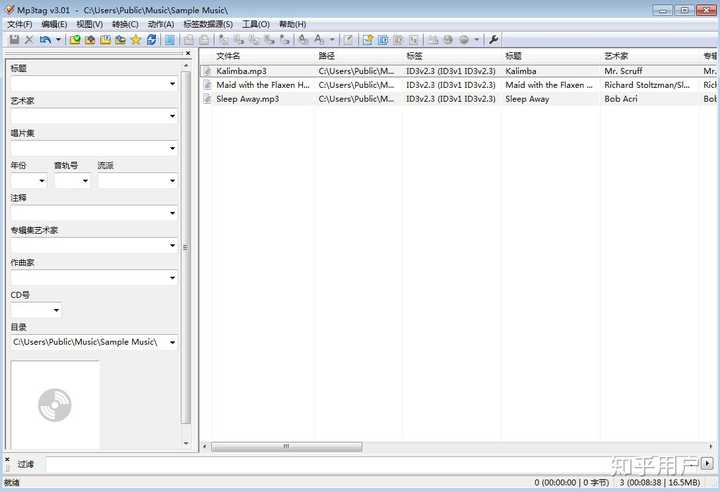
Task: Select the Sleep Away.mp3 file row
Action: [x=459, y=99]
